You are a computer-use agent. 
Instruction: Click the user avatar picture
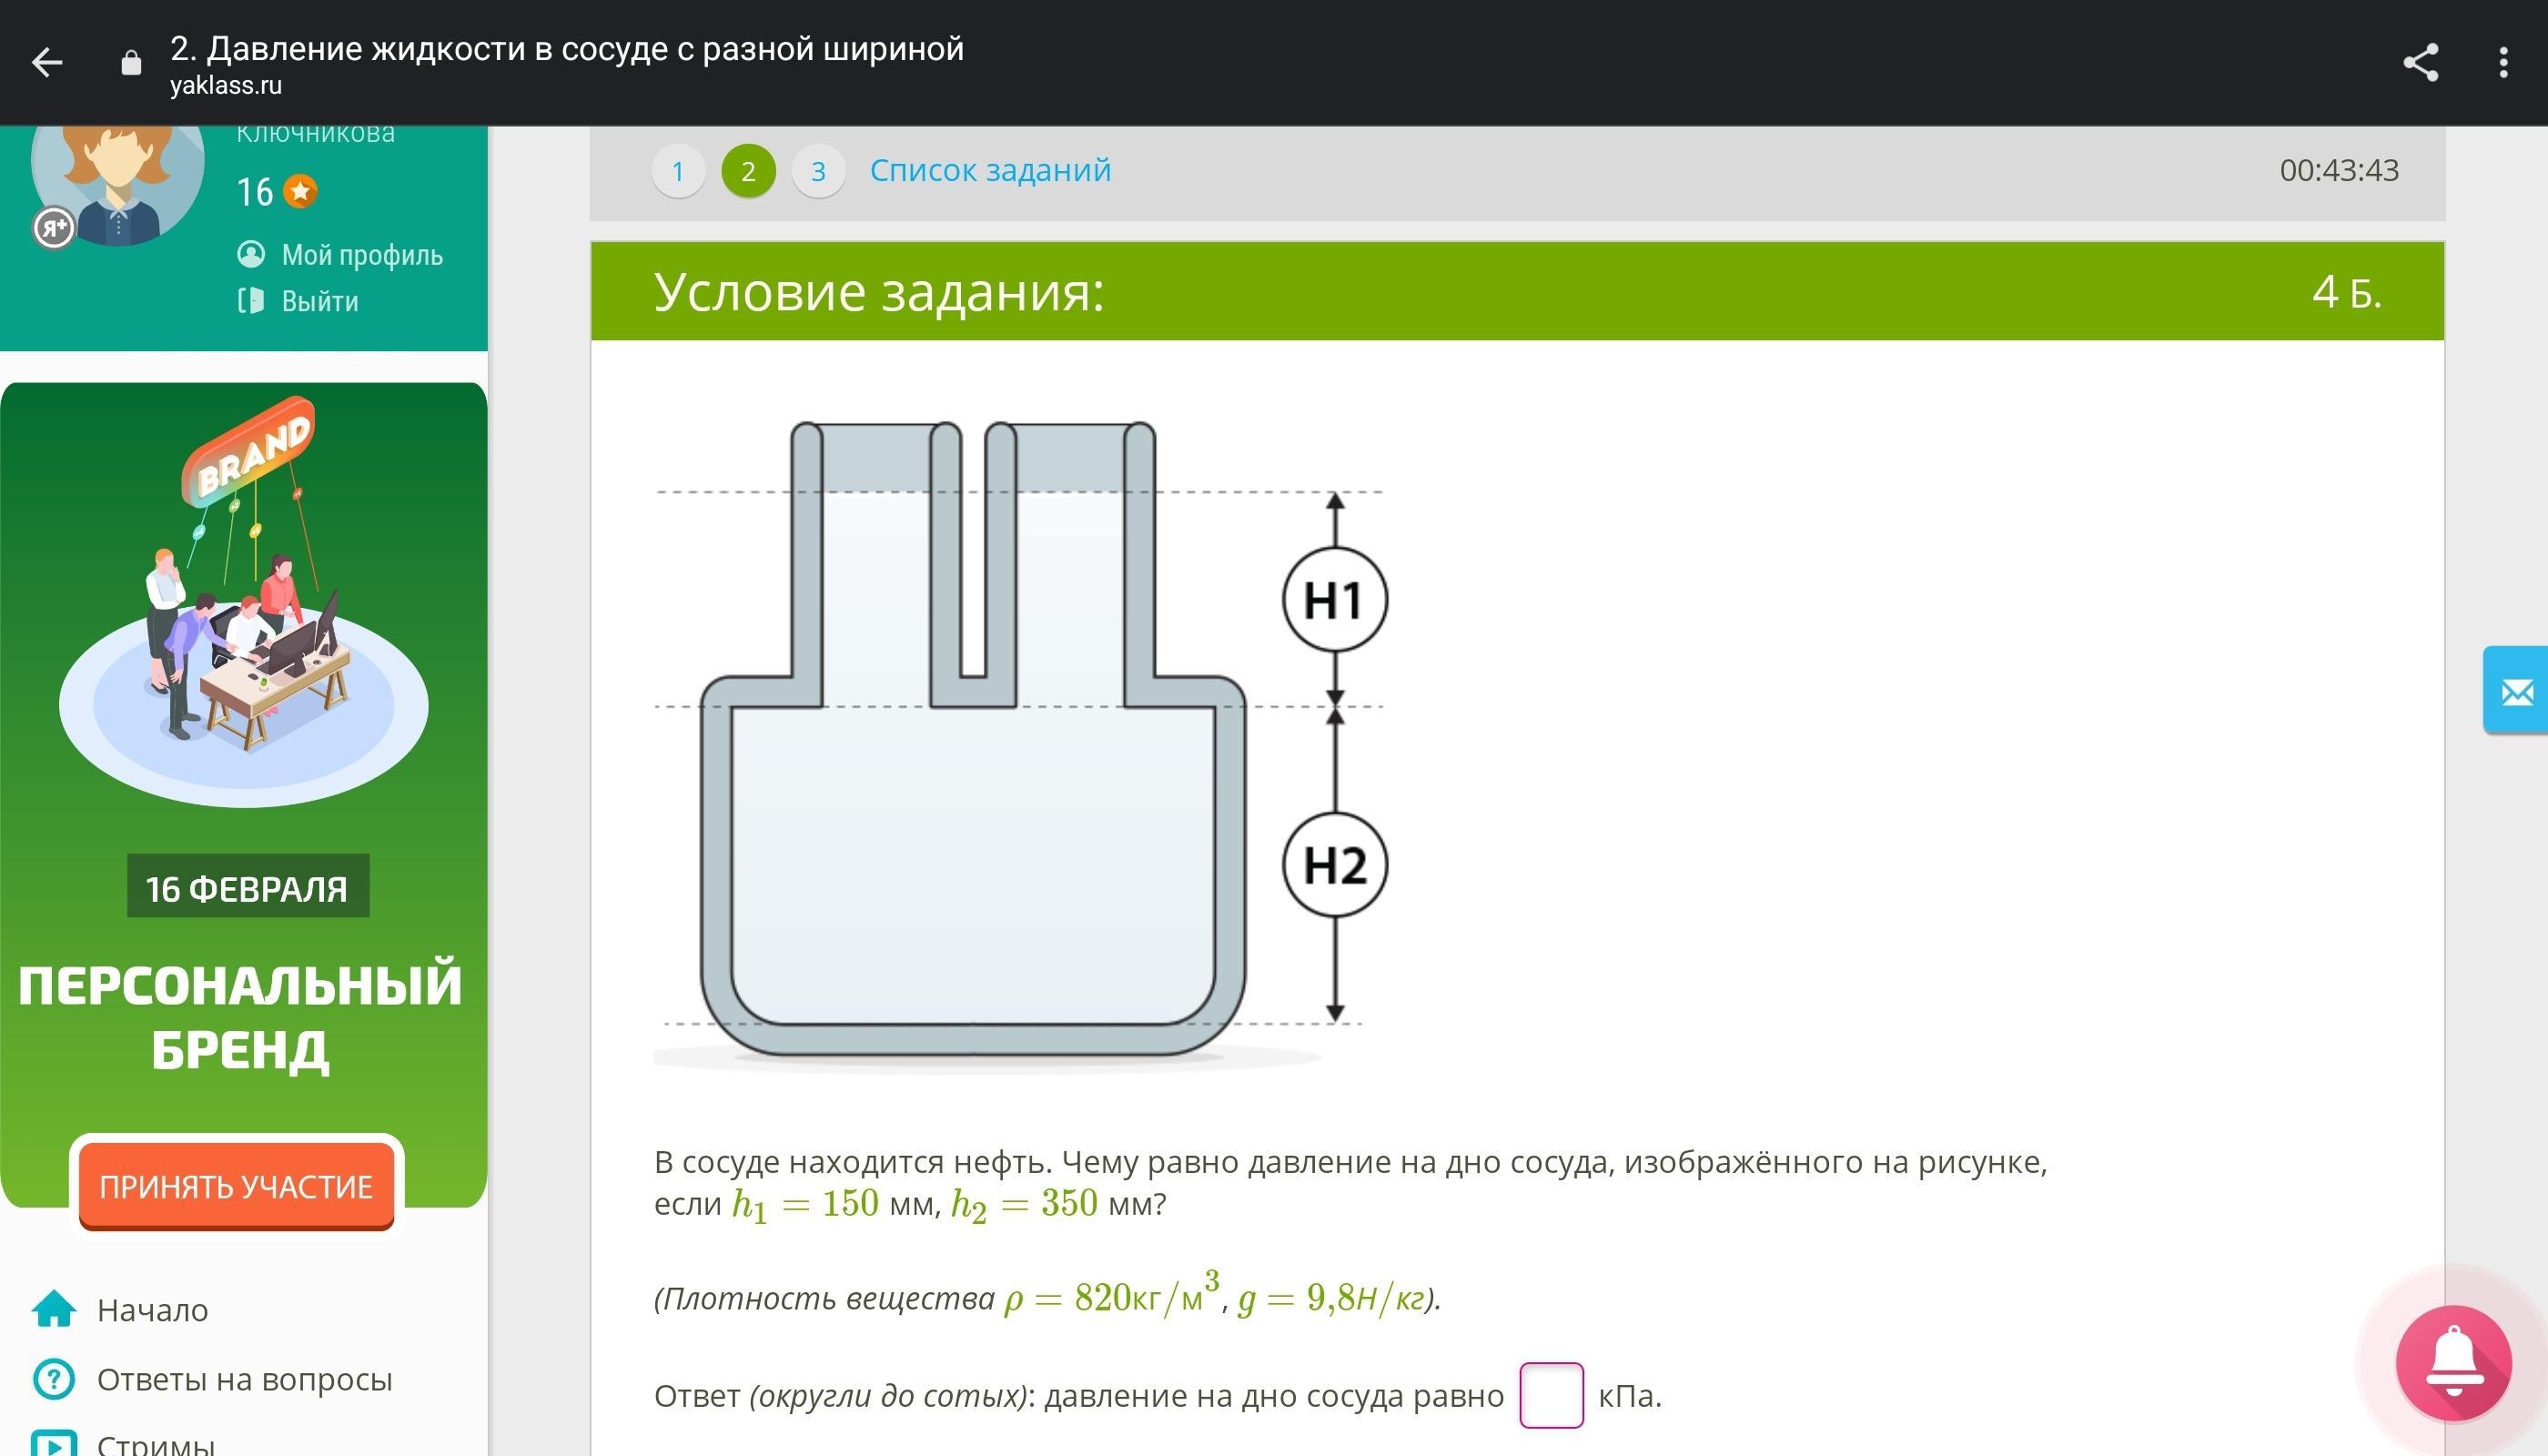(x=118, y=180)
